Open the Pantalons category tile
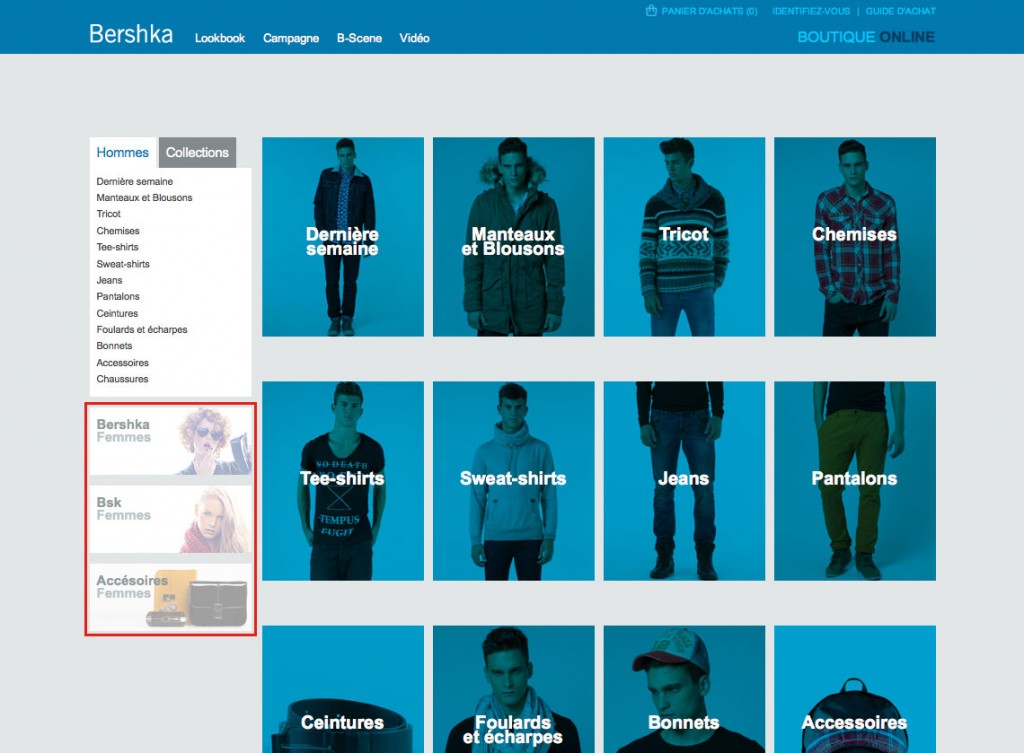This screenshot has height=753, width=1024. (x=855, y=481)
